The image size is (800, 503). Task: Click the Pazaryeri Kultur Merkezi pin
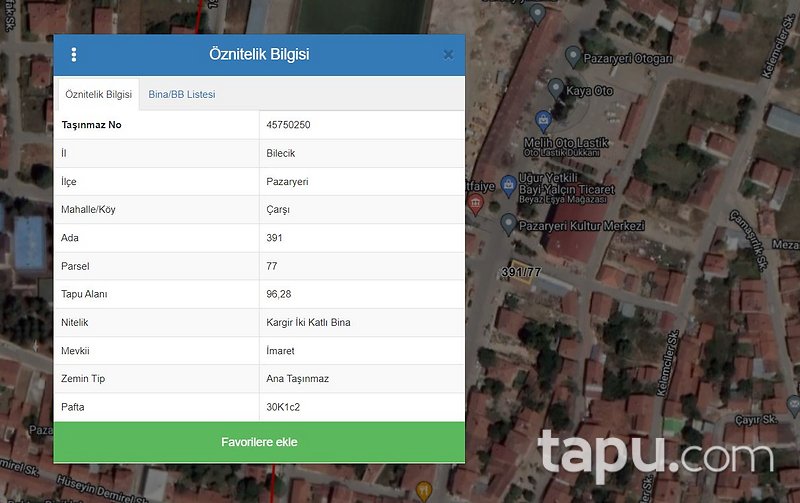pos(508,224)
